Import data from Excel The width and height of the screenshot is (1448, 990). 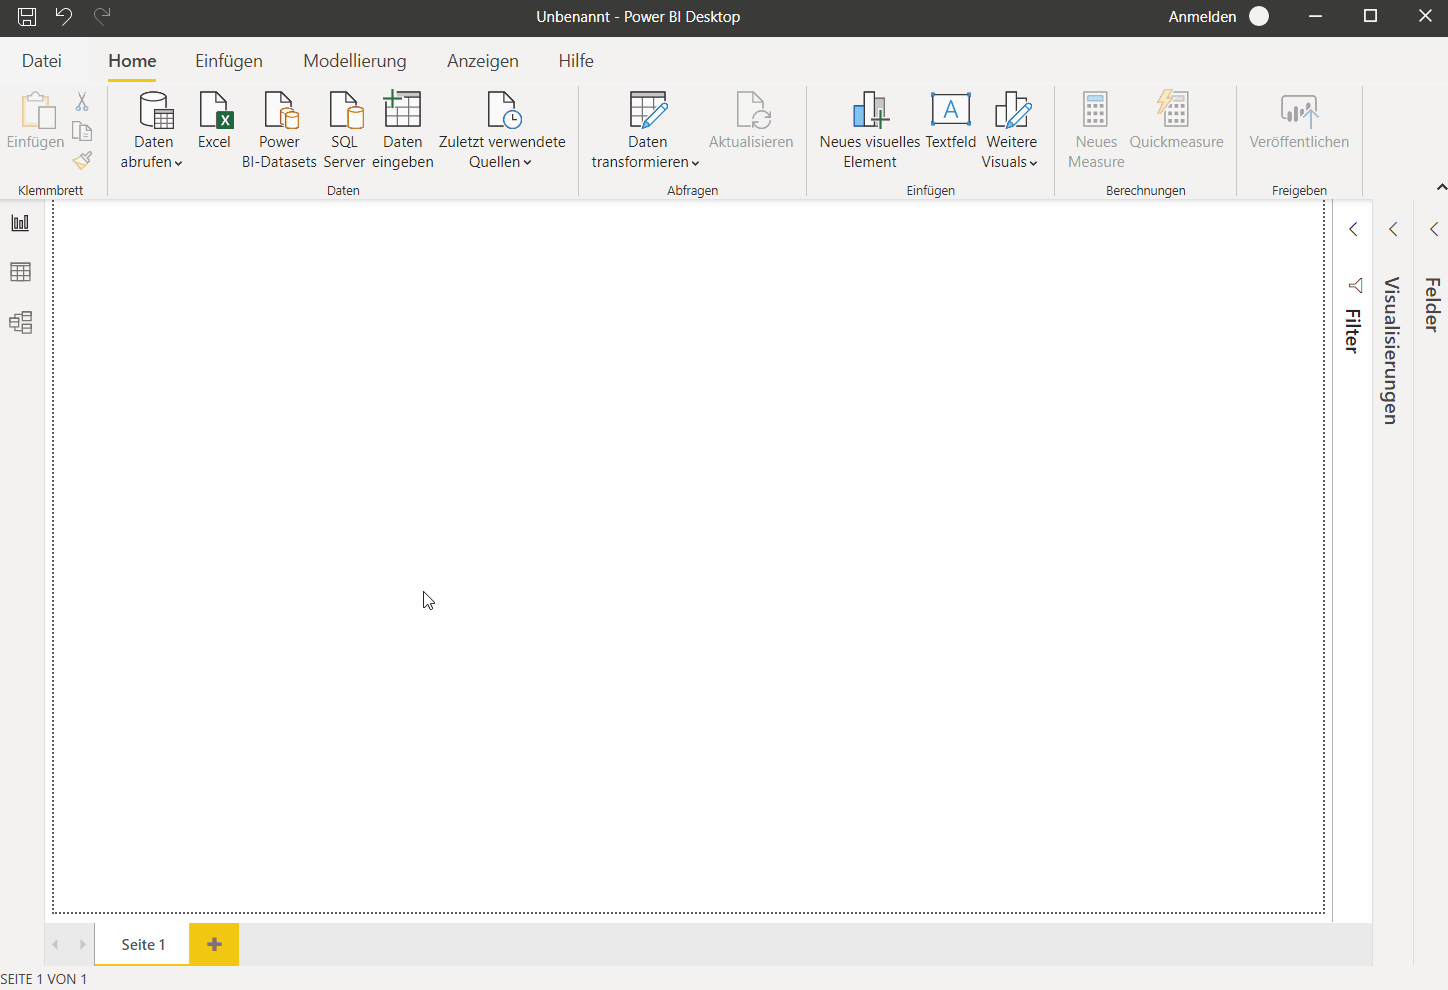coord(214,121)
